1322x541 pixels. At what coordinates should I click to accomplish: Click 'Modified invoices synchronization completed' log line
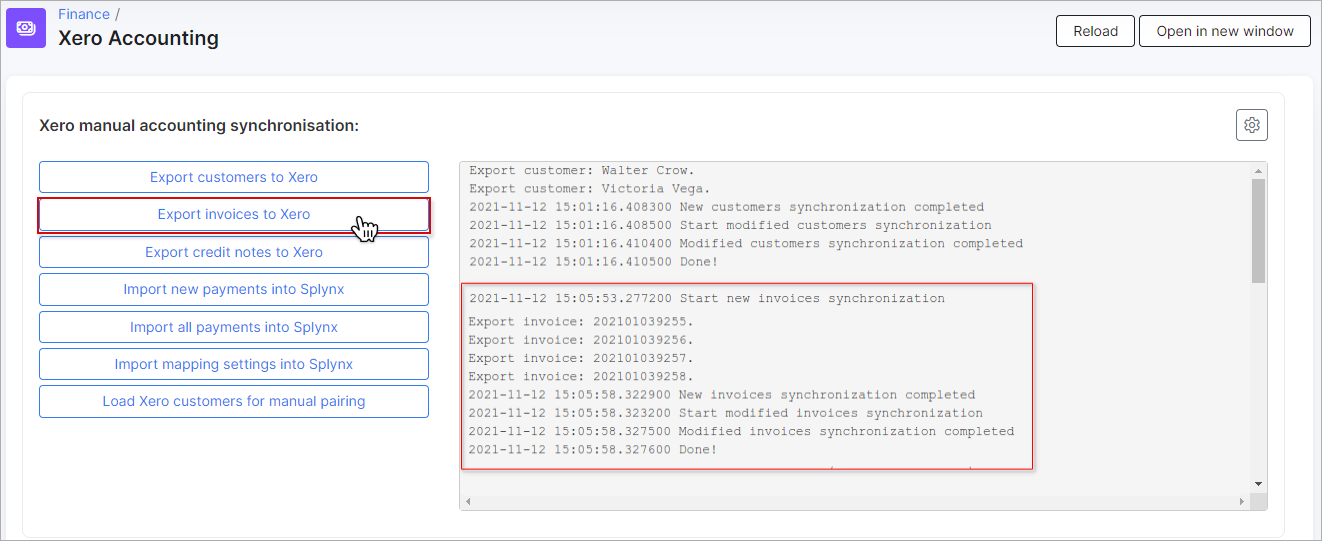tap(741, 431)
